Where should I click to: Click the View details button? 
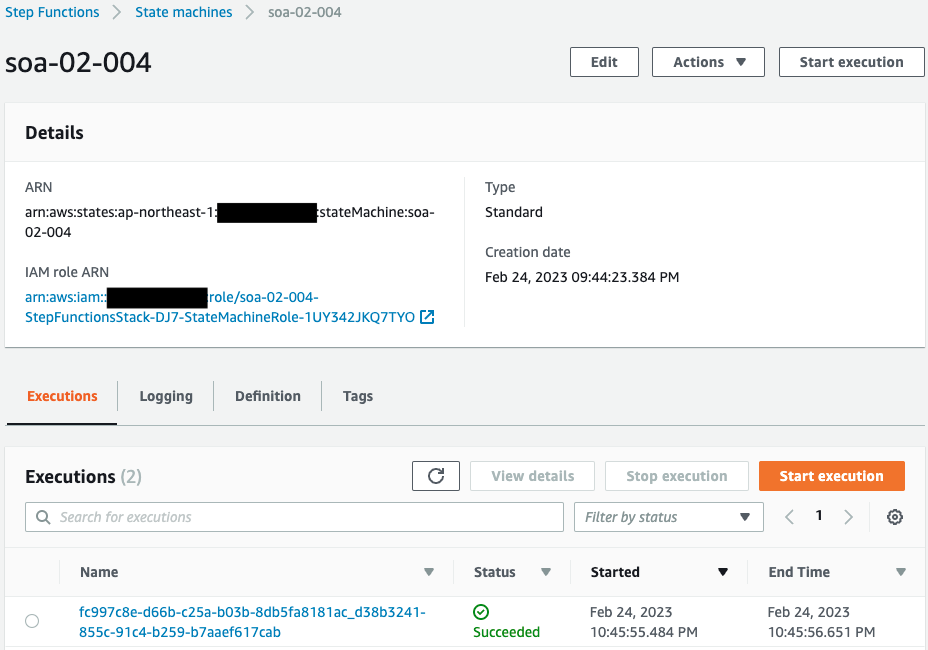coord(532,476)
